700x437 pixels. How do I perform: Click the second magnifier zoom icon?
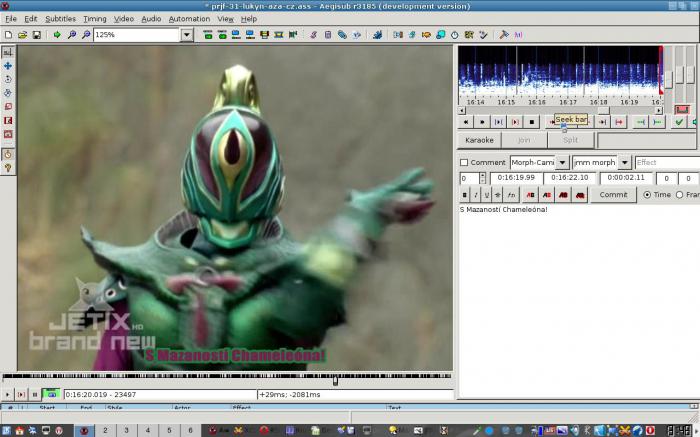pyautogui.click(x=86, y=34)
